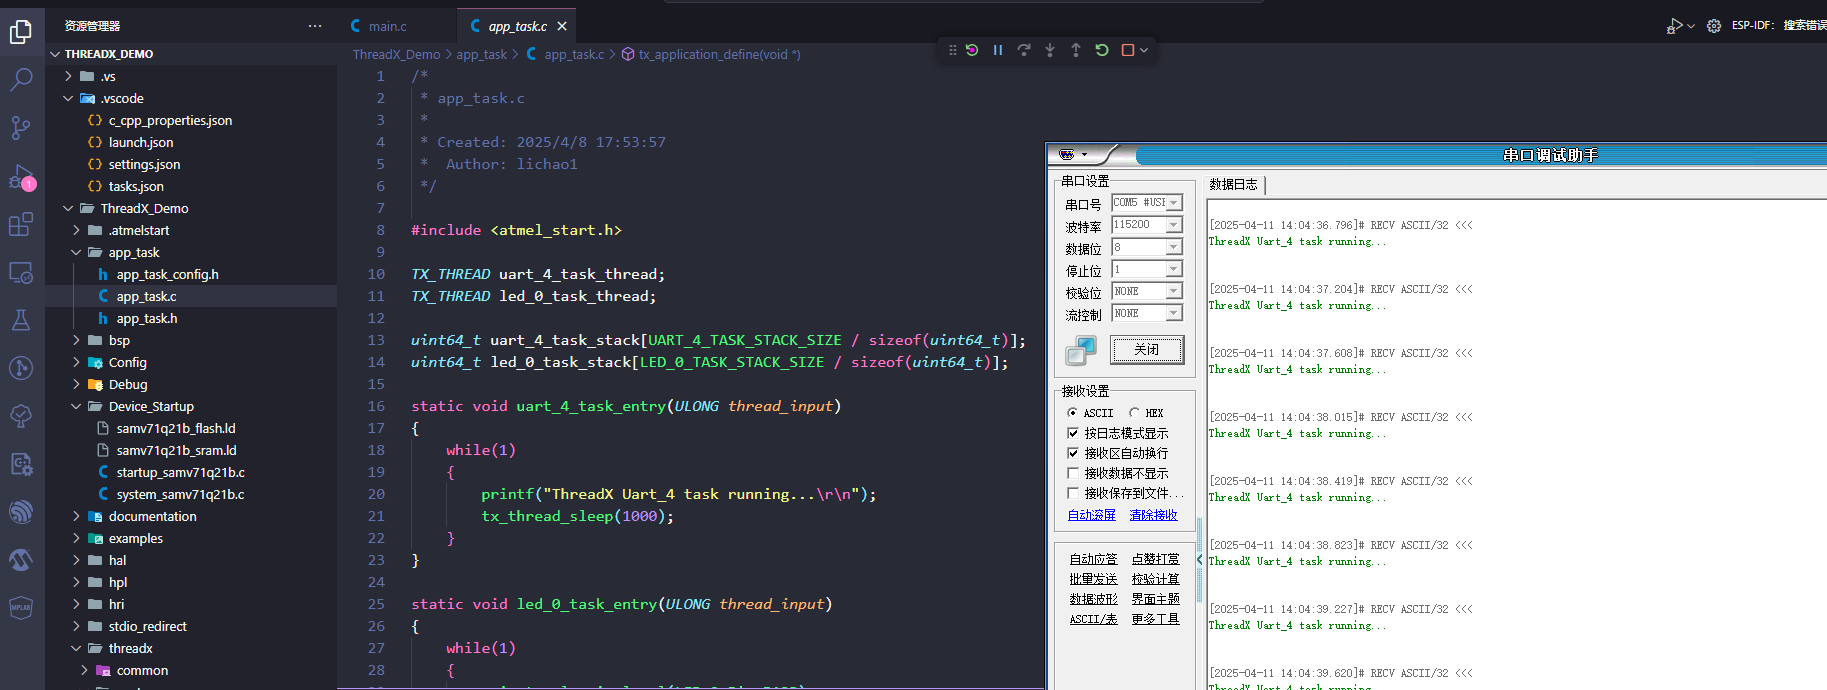Viewport: 1827px width, 690px height.
Task: Click the 清除接收 link
Action: [x=1154, y=515]
